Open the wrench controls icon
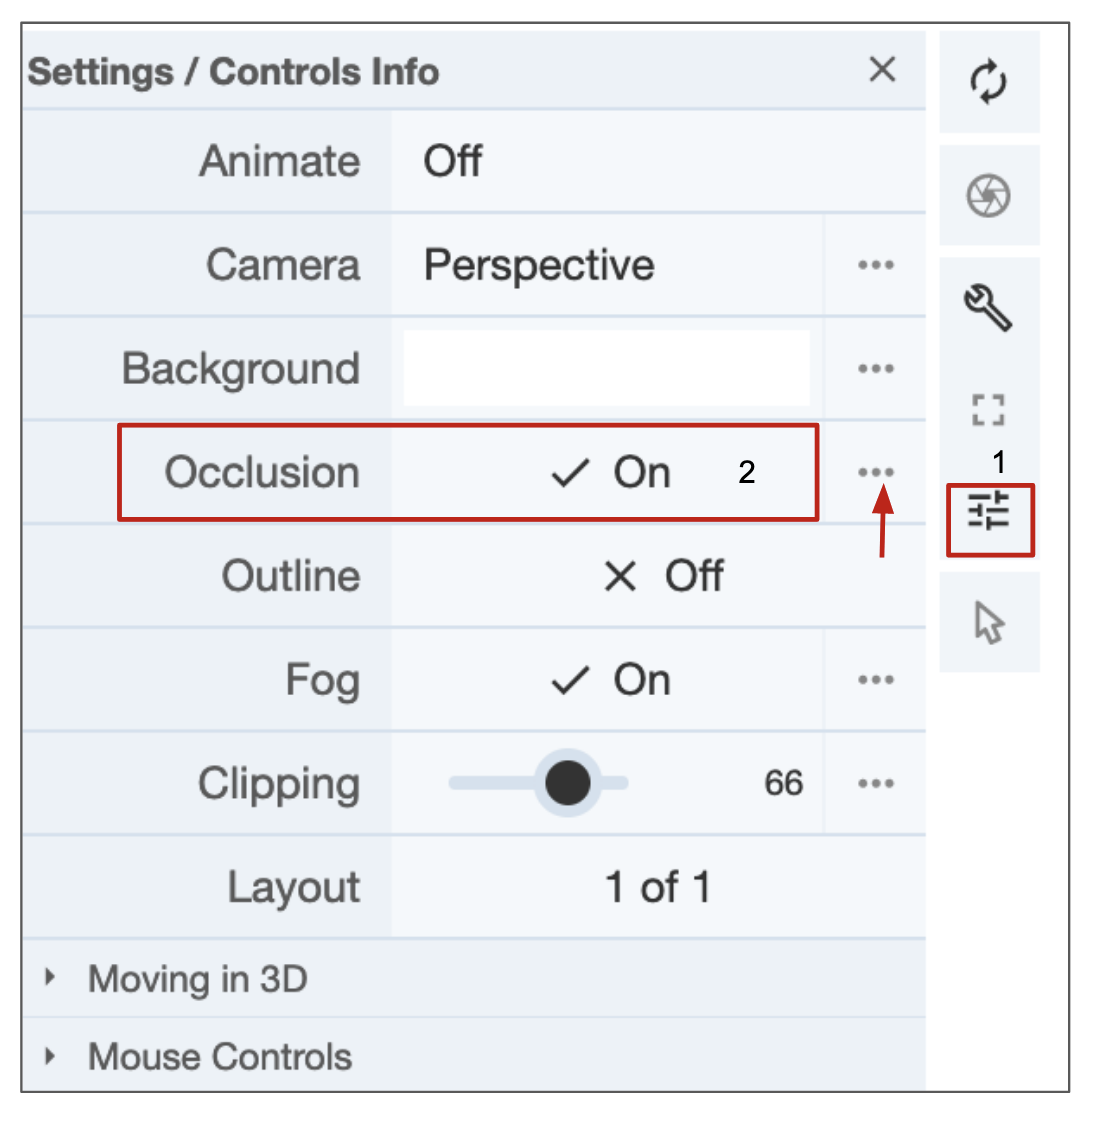The height and width of the screenshot is (1126, 1106). (989, 307)
